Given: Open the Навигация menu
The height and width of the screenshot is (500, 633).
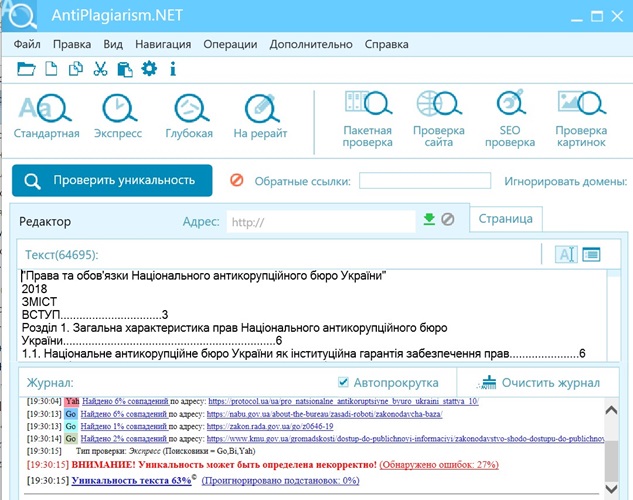Looking at the screenshot, I should pyautogui.click(x=163, y=44).
